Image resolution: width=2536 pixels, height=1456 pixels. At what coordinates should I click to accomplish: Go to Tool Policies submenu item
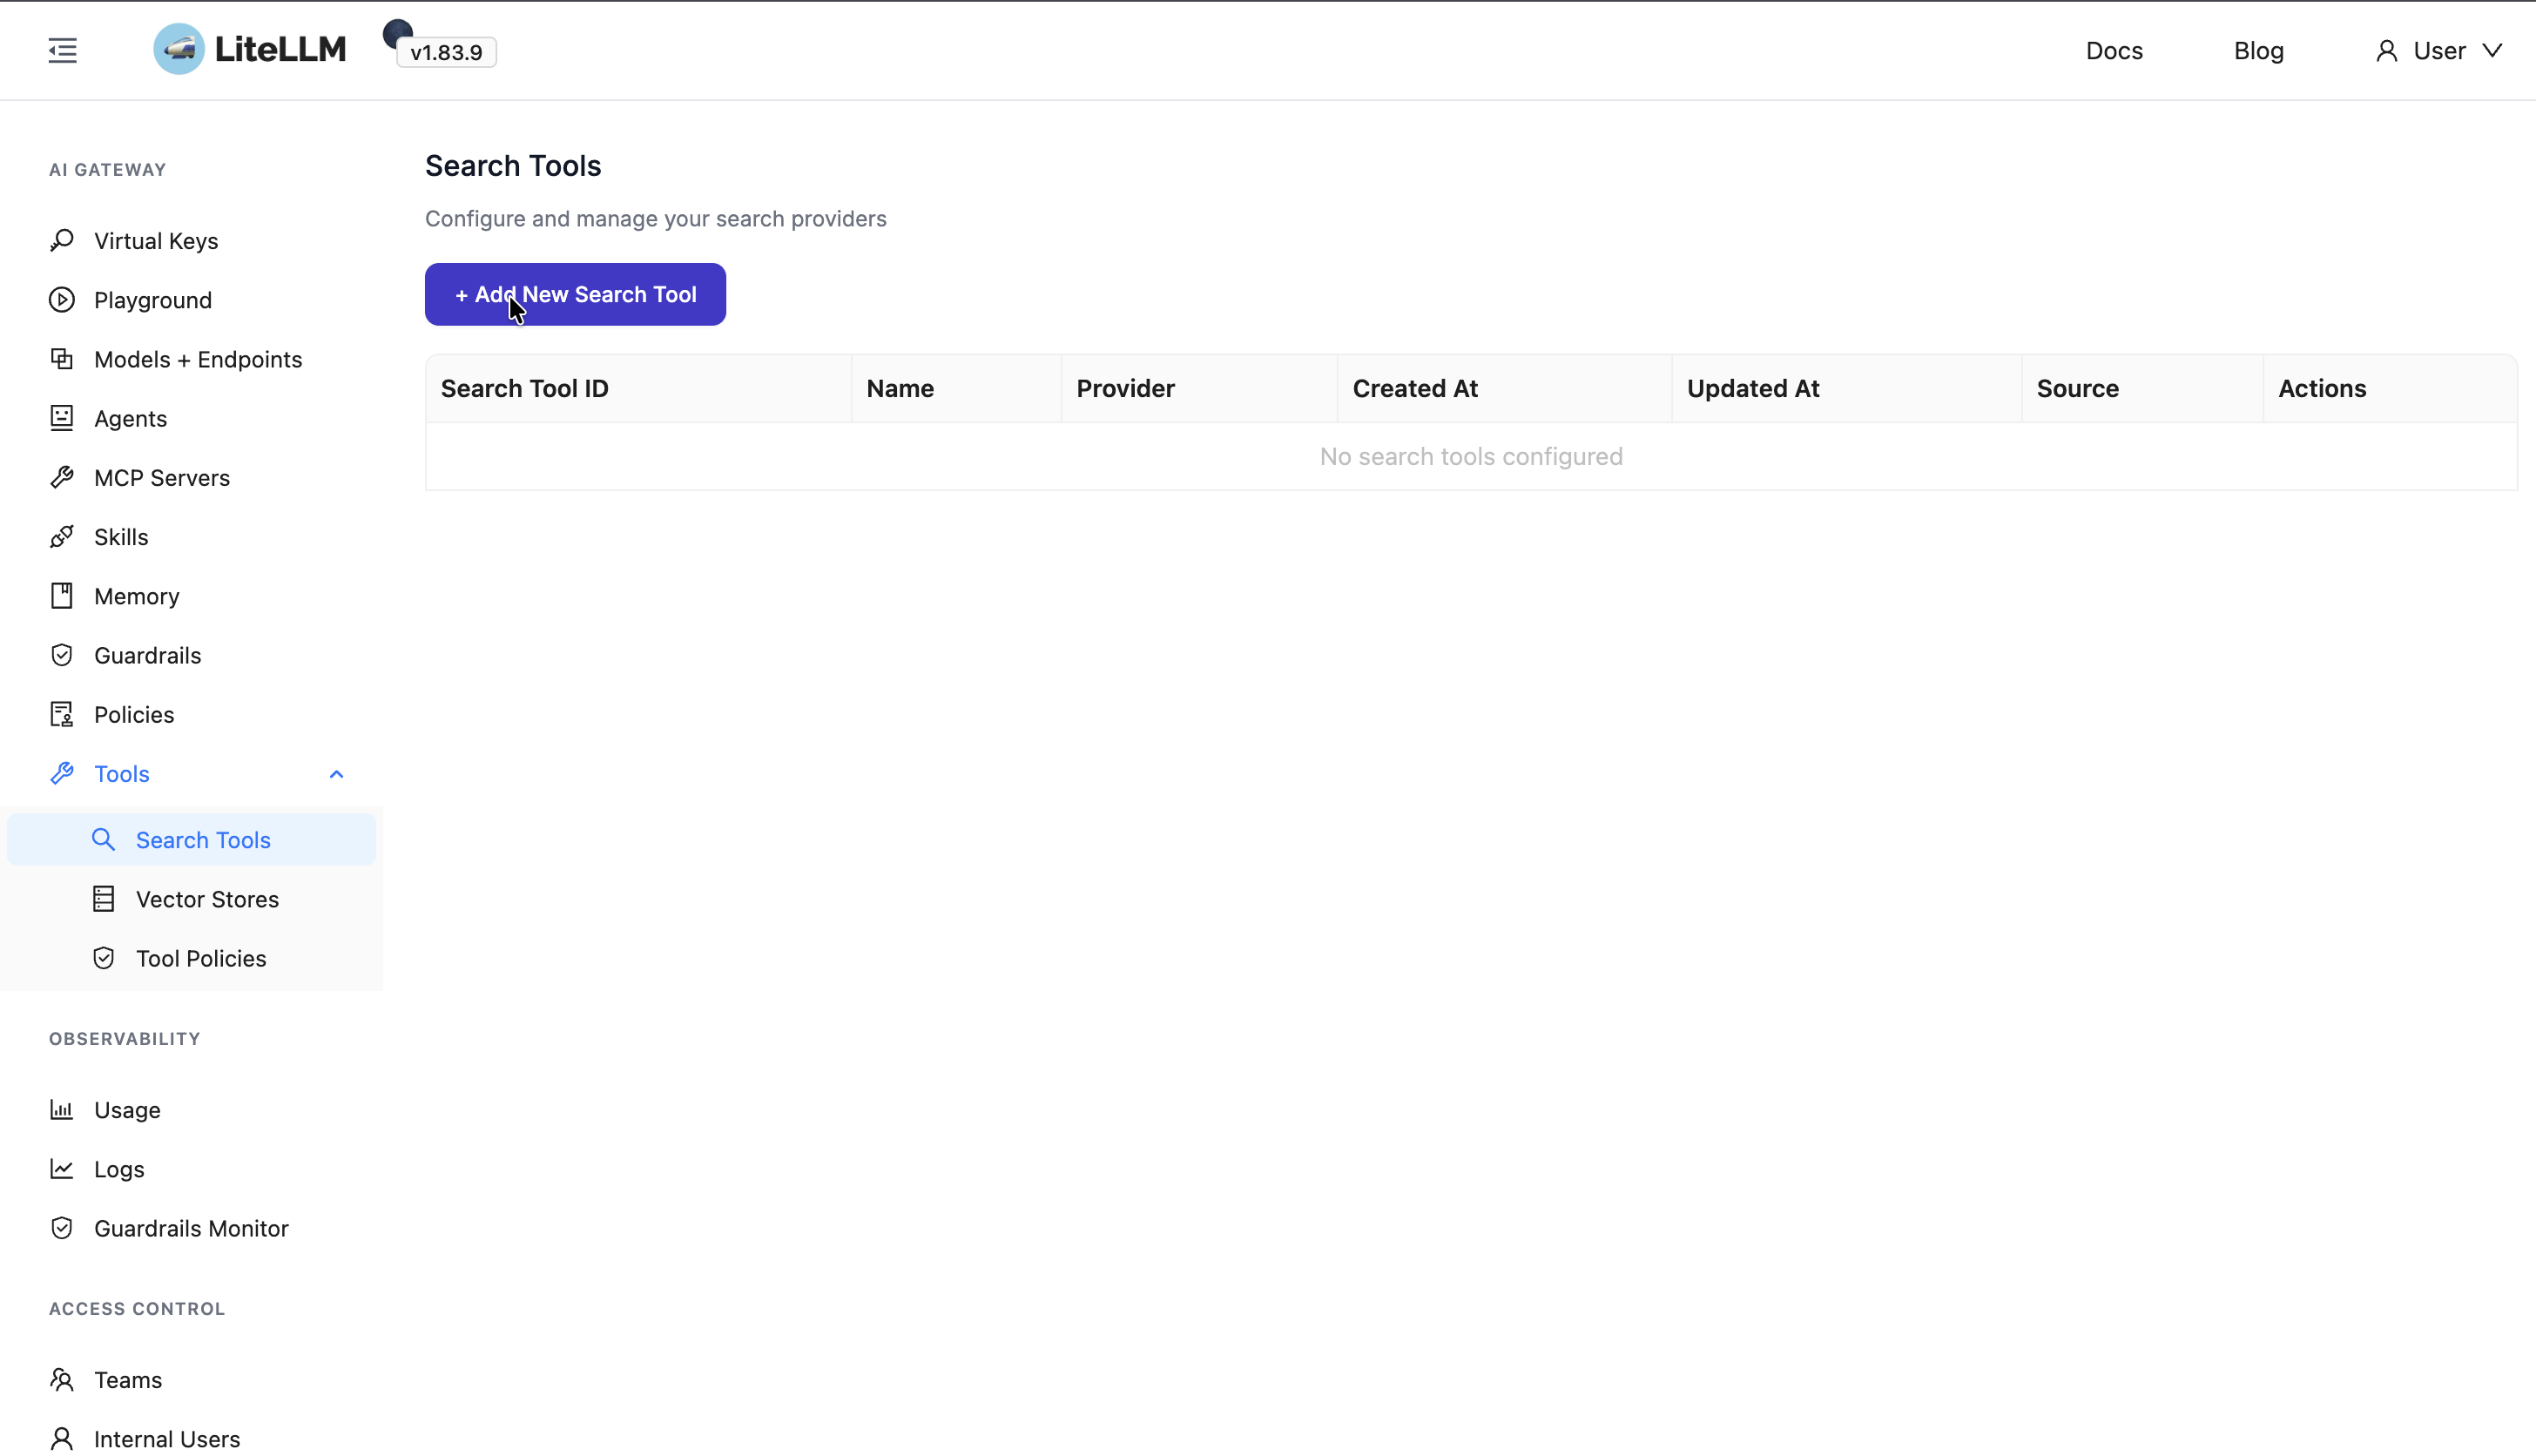coord(200,958)
